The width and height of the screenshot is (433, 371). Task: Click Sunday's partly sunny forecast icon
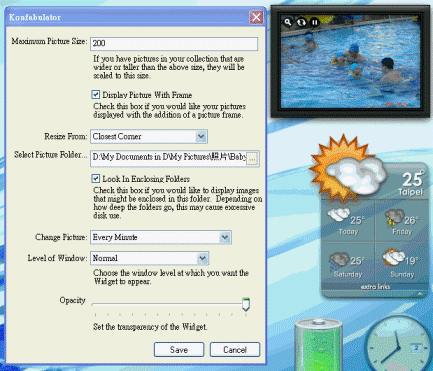tap(393, 258)
